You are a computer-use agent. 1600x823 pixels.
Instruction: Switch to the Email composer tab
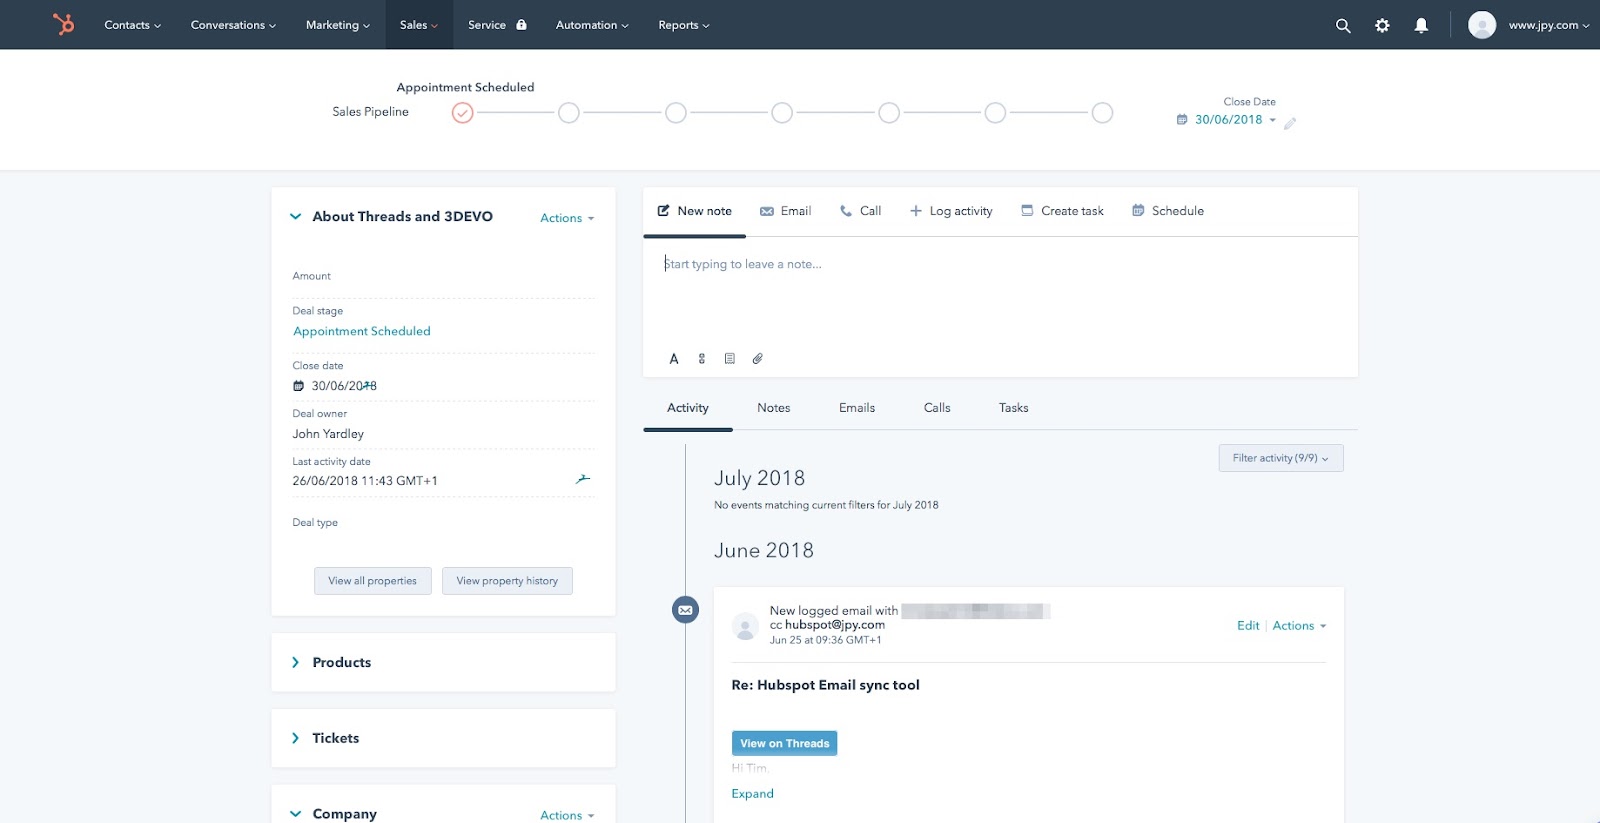click(x=785, y=211)
